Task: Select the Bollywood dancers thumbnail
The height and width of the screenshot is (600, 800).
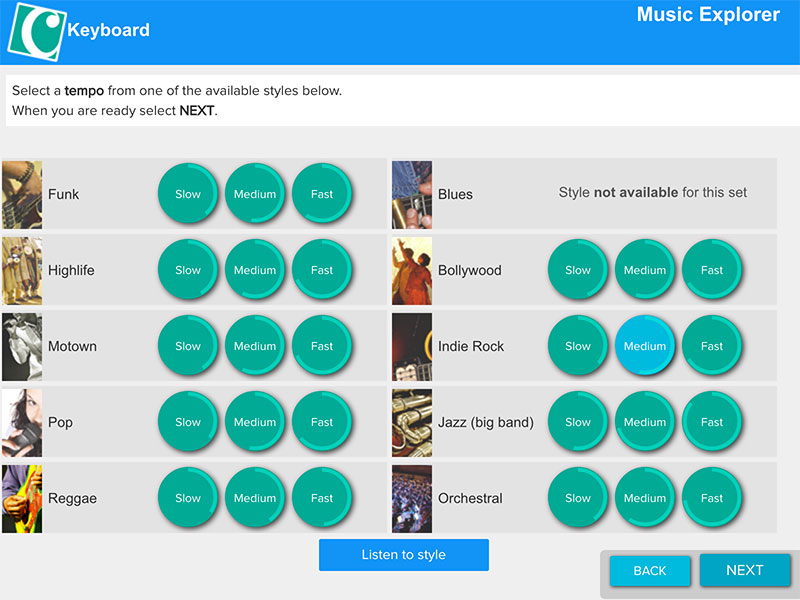Action: coord(412,271)
